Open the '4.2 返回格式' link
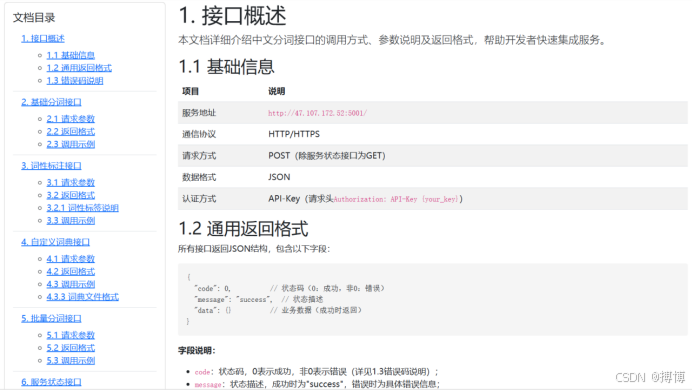This screenshot has width=693, height=391. (x=71, y=272)
